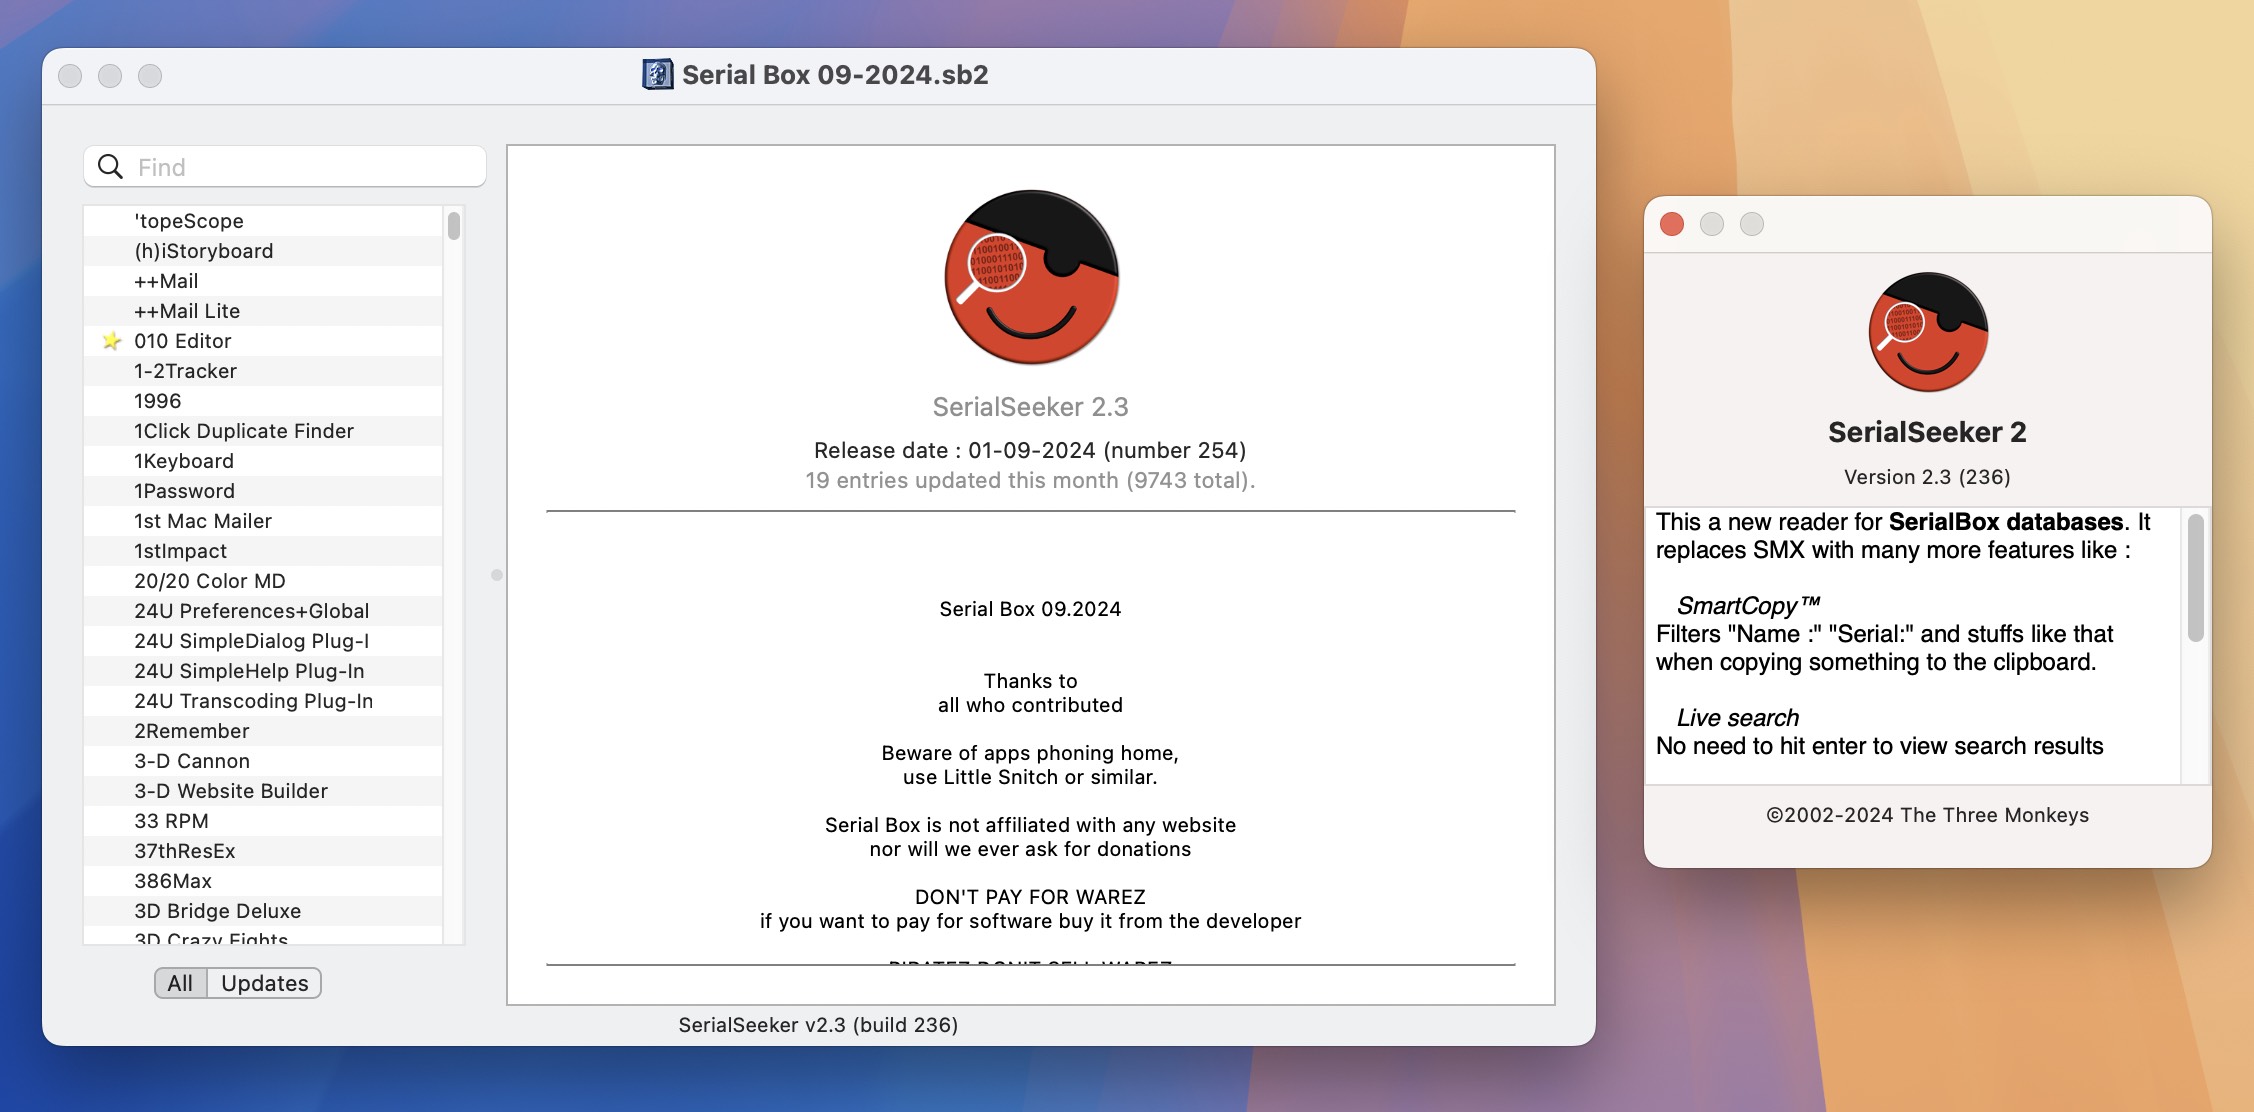Select (h)iStoryboard entry

pos(264,251)
